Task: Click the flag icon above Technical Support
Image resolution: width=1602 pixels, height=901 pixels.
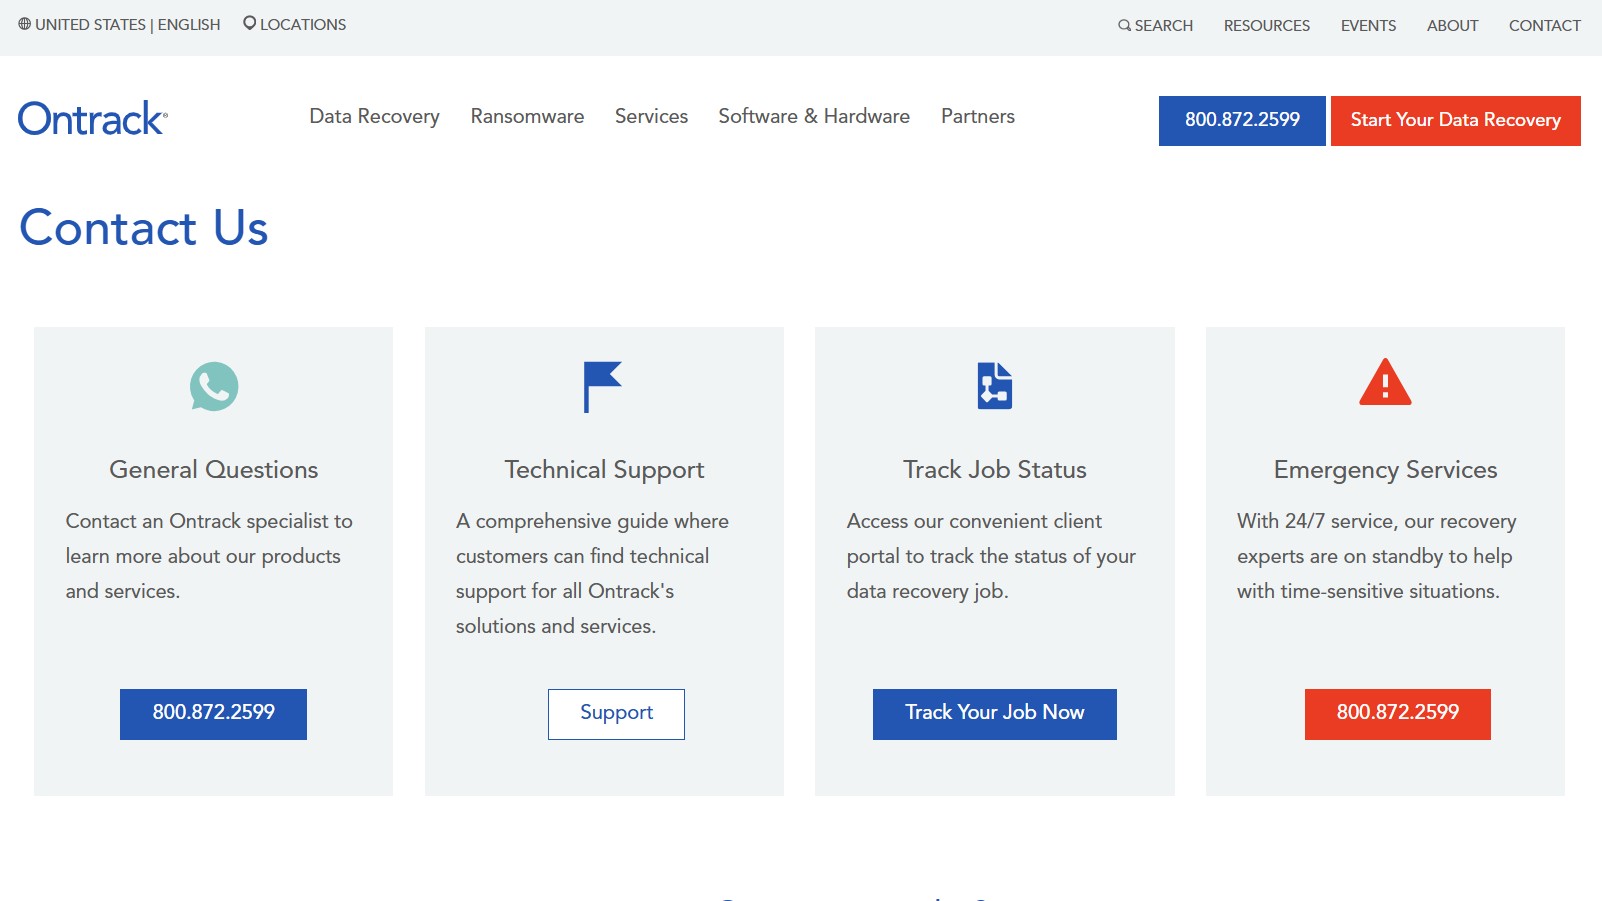Action: (602, 387)
